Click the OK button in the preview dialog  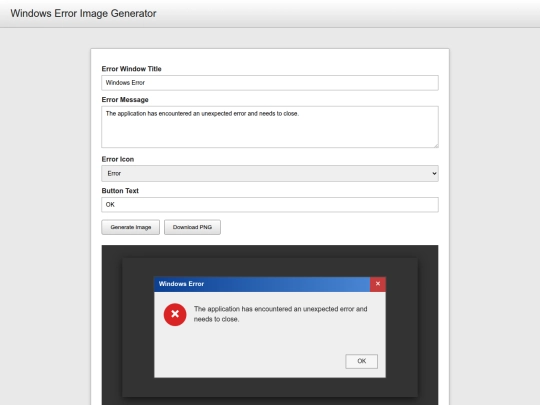(x=361, y=361)
